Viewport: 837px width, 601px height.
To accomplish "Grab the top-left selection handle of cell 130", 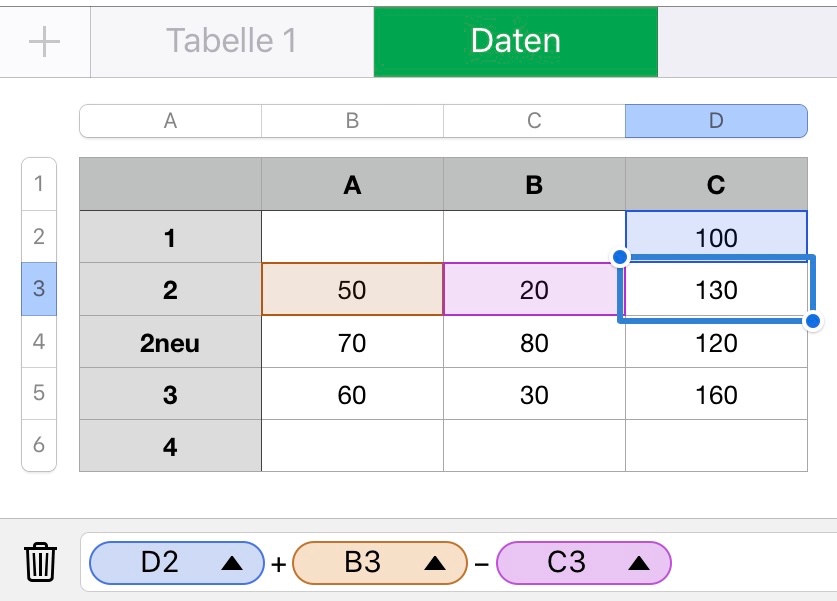I will (x=620, y=258).
